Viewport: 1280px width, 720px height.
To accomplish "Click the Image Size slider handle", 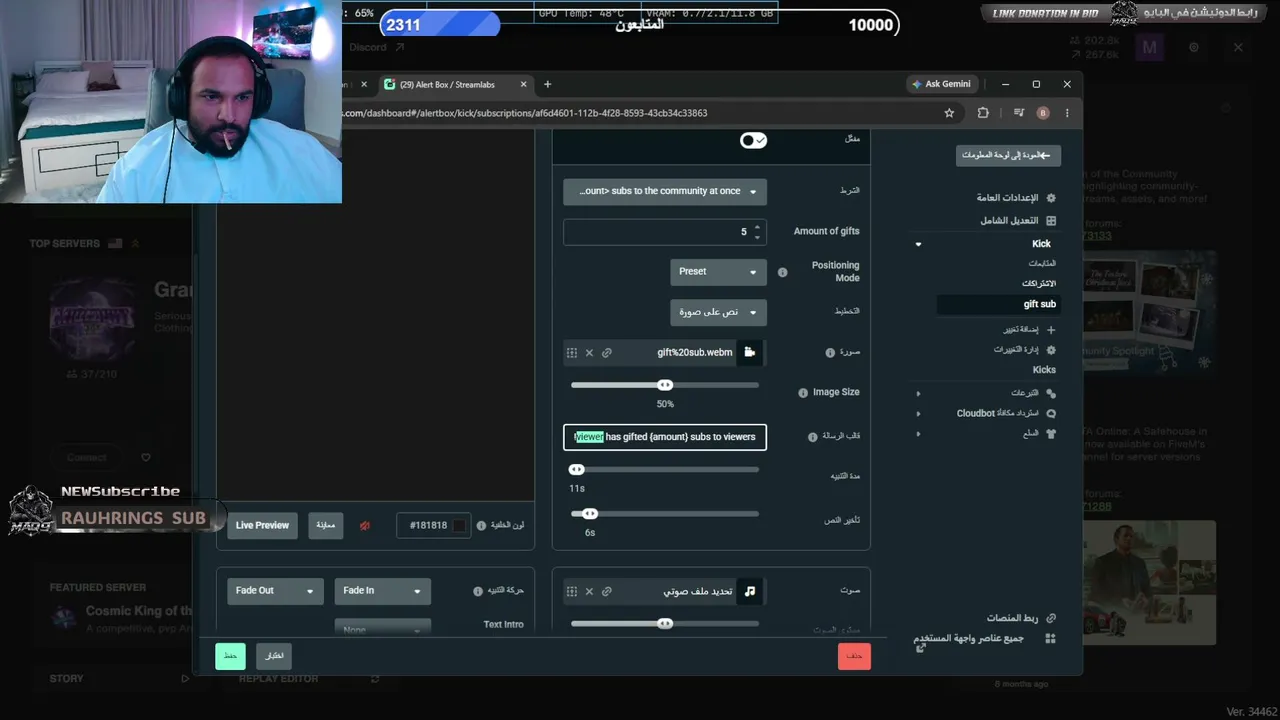I will click(665, 385).
